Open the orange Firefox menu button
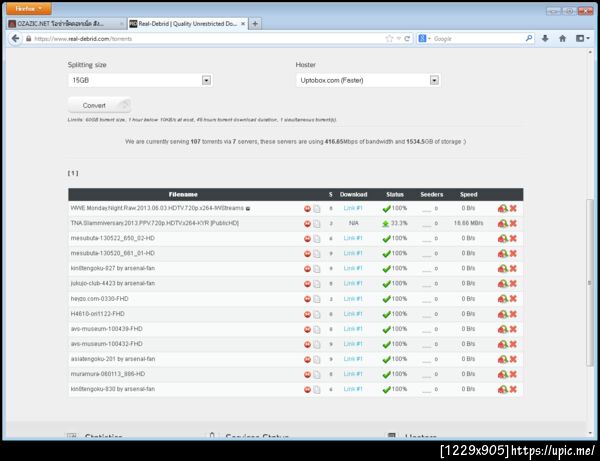The height and width of the screenshot is (461, 600). pos(29,8)
